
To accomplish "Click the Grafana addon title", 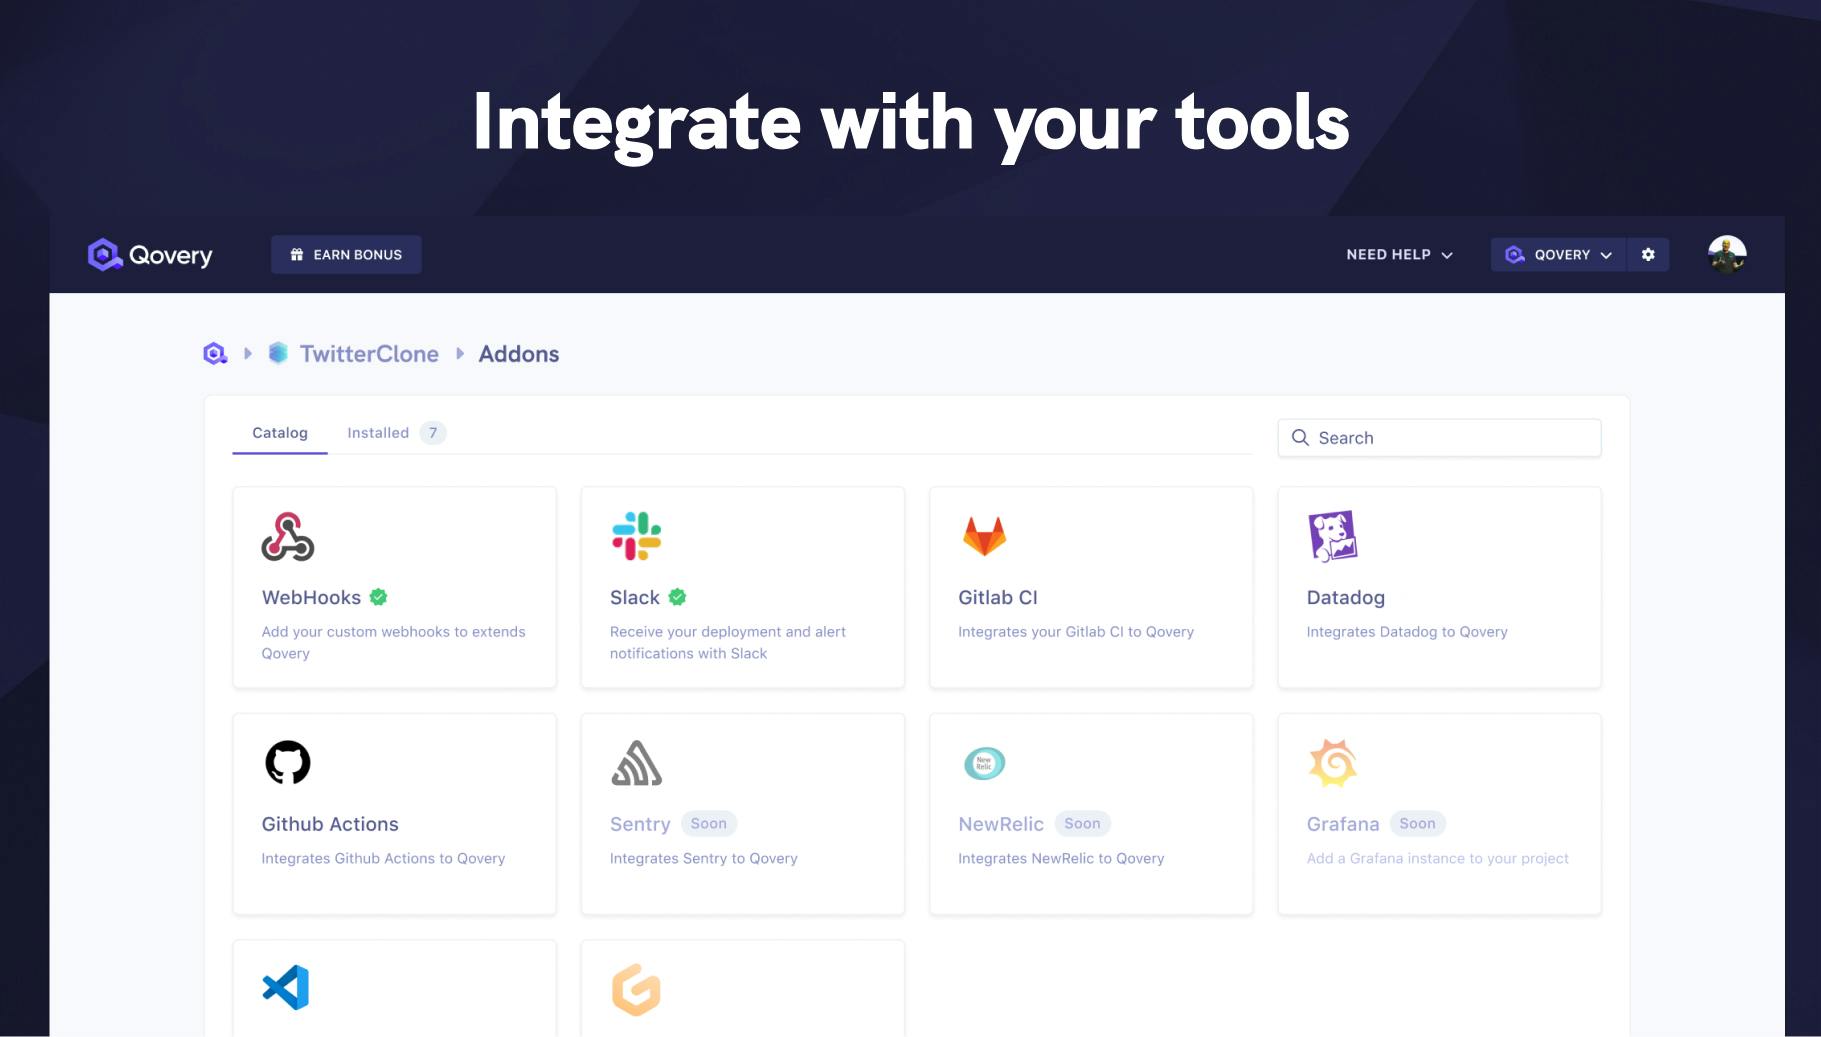I will pos(1343,824).
